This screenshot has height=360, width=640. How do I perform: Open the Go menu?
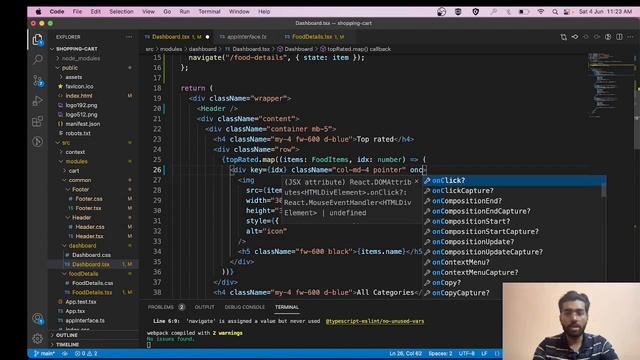click(x=167, y=12)
